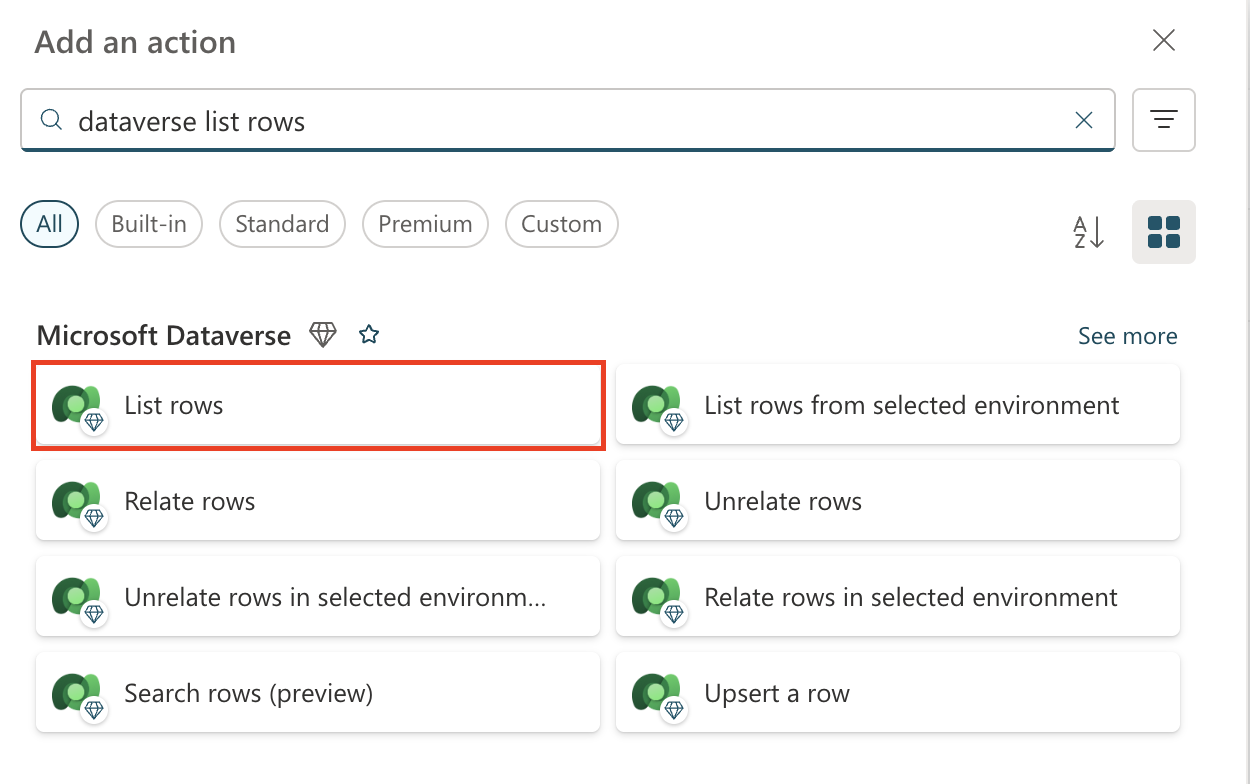The height and width of the screenshot is (784, 1250).
Task: Enable the Premium connector filter
Action: point(425,224)
